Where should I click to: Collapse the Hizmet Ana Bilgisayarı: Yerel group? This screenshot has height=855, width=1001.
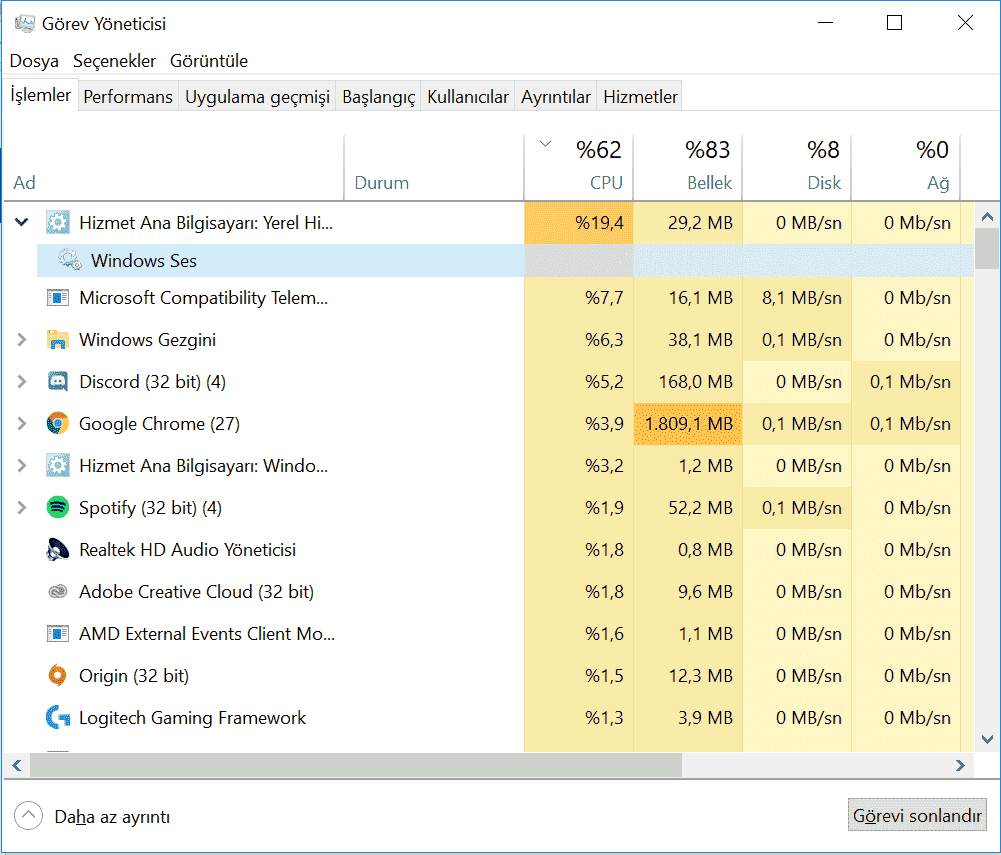[22, 222]
